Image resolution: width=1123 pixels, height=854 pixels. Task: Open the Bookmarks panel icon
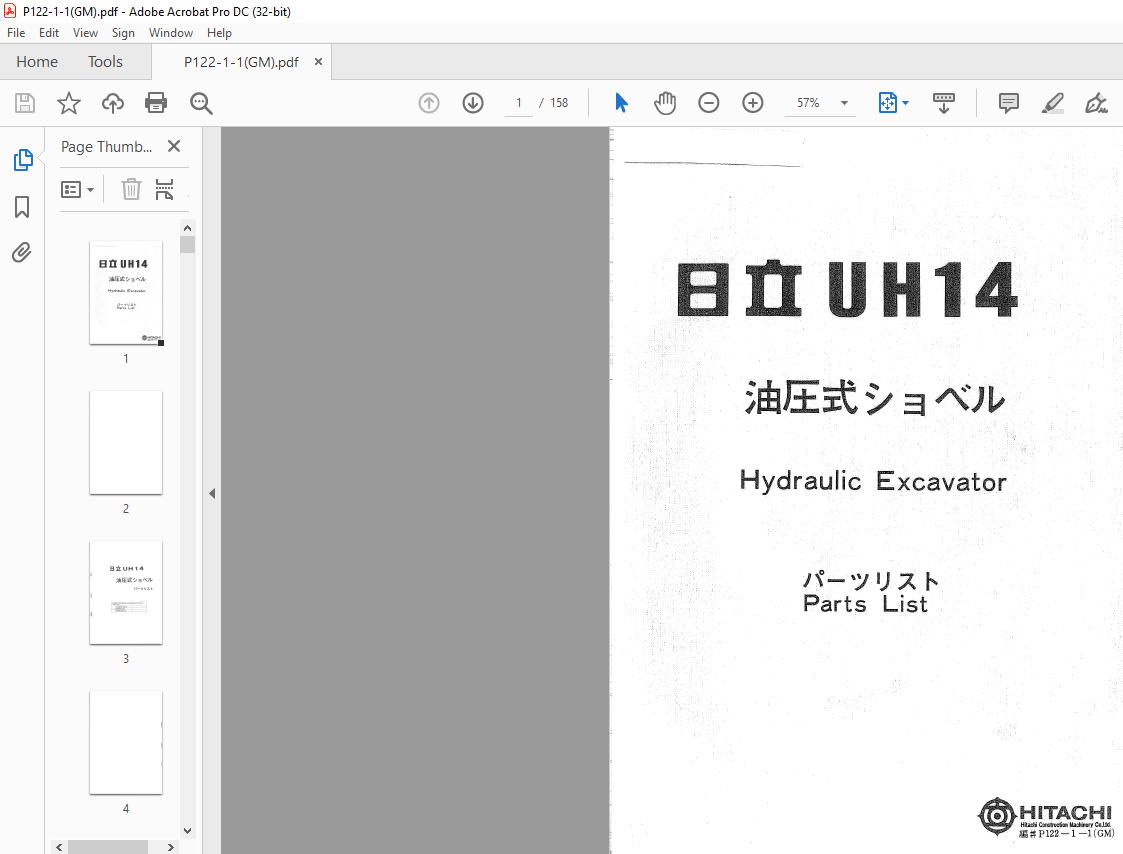(22, 207)
